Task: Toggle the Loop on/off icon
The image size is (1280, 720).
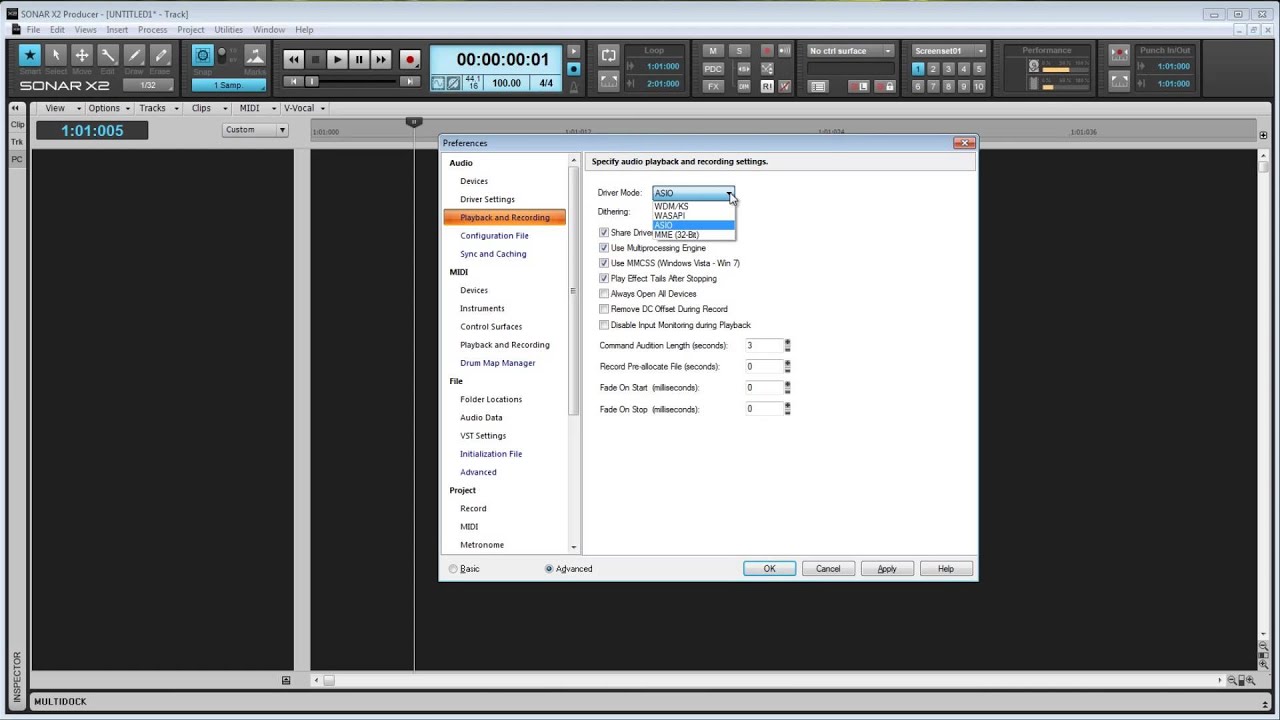Action: pyautogui.click(x=608, y=55)
